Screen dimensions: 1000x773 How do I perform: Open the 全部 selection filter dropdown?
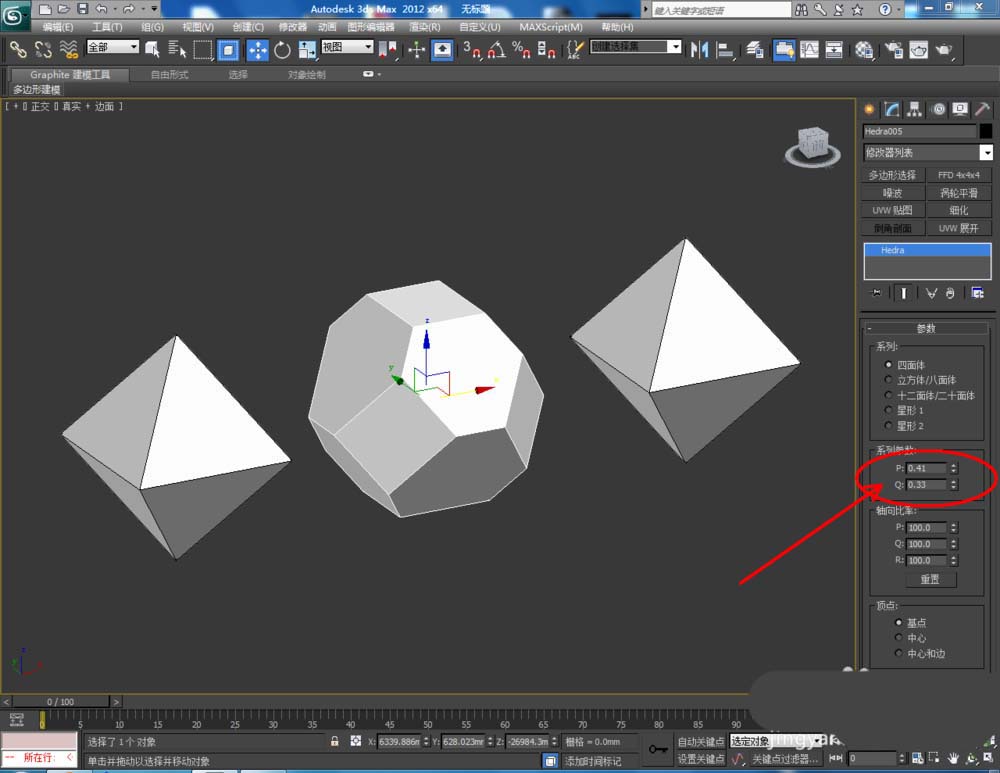tap(113, 47)
